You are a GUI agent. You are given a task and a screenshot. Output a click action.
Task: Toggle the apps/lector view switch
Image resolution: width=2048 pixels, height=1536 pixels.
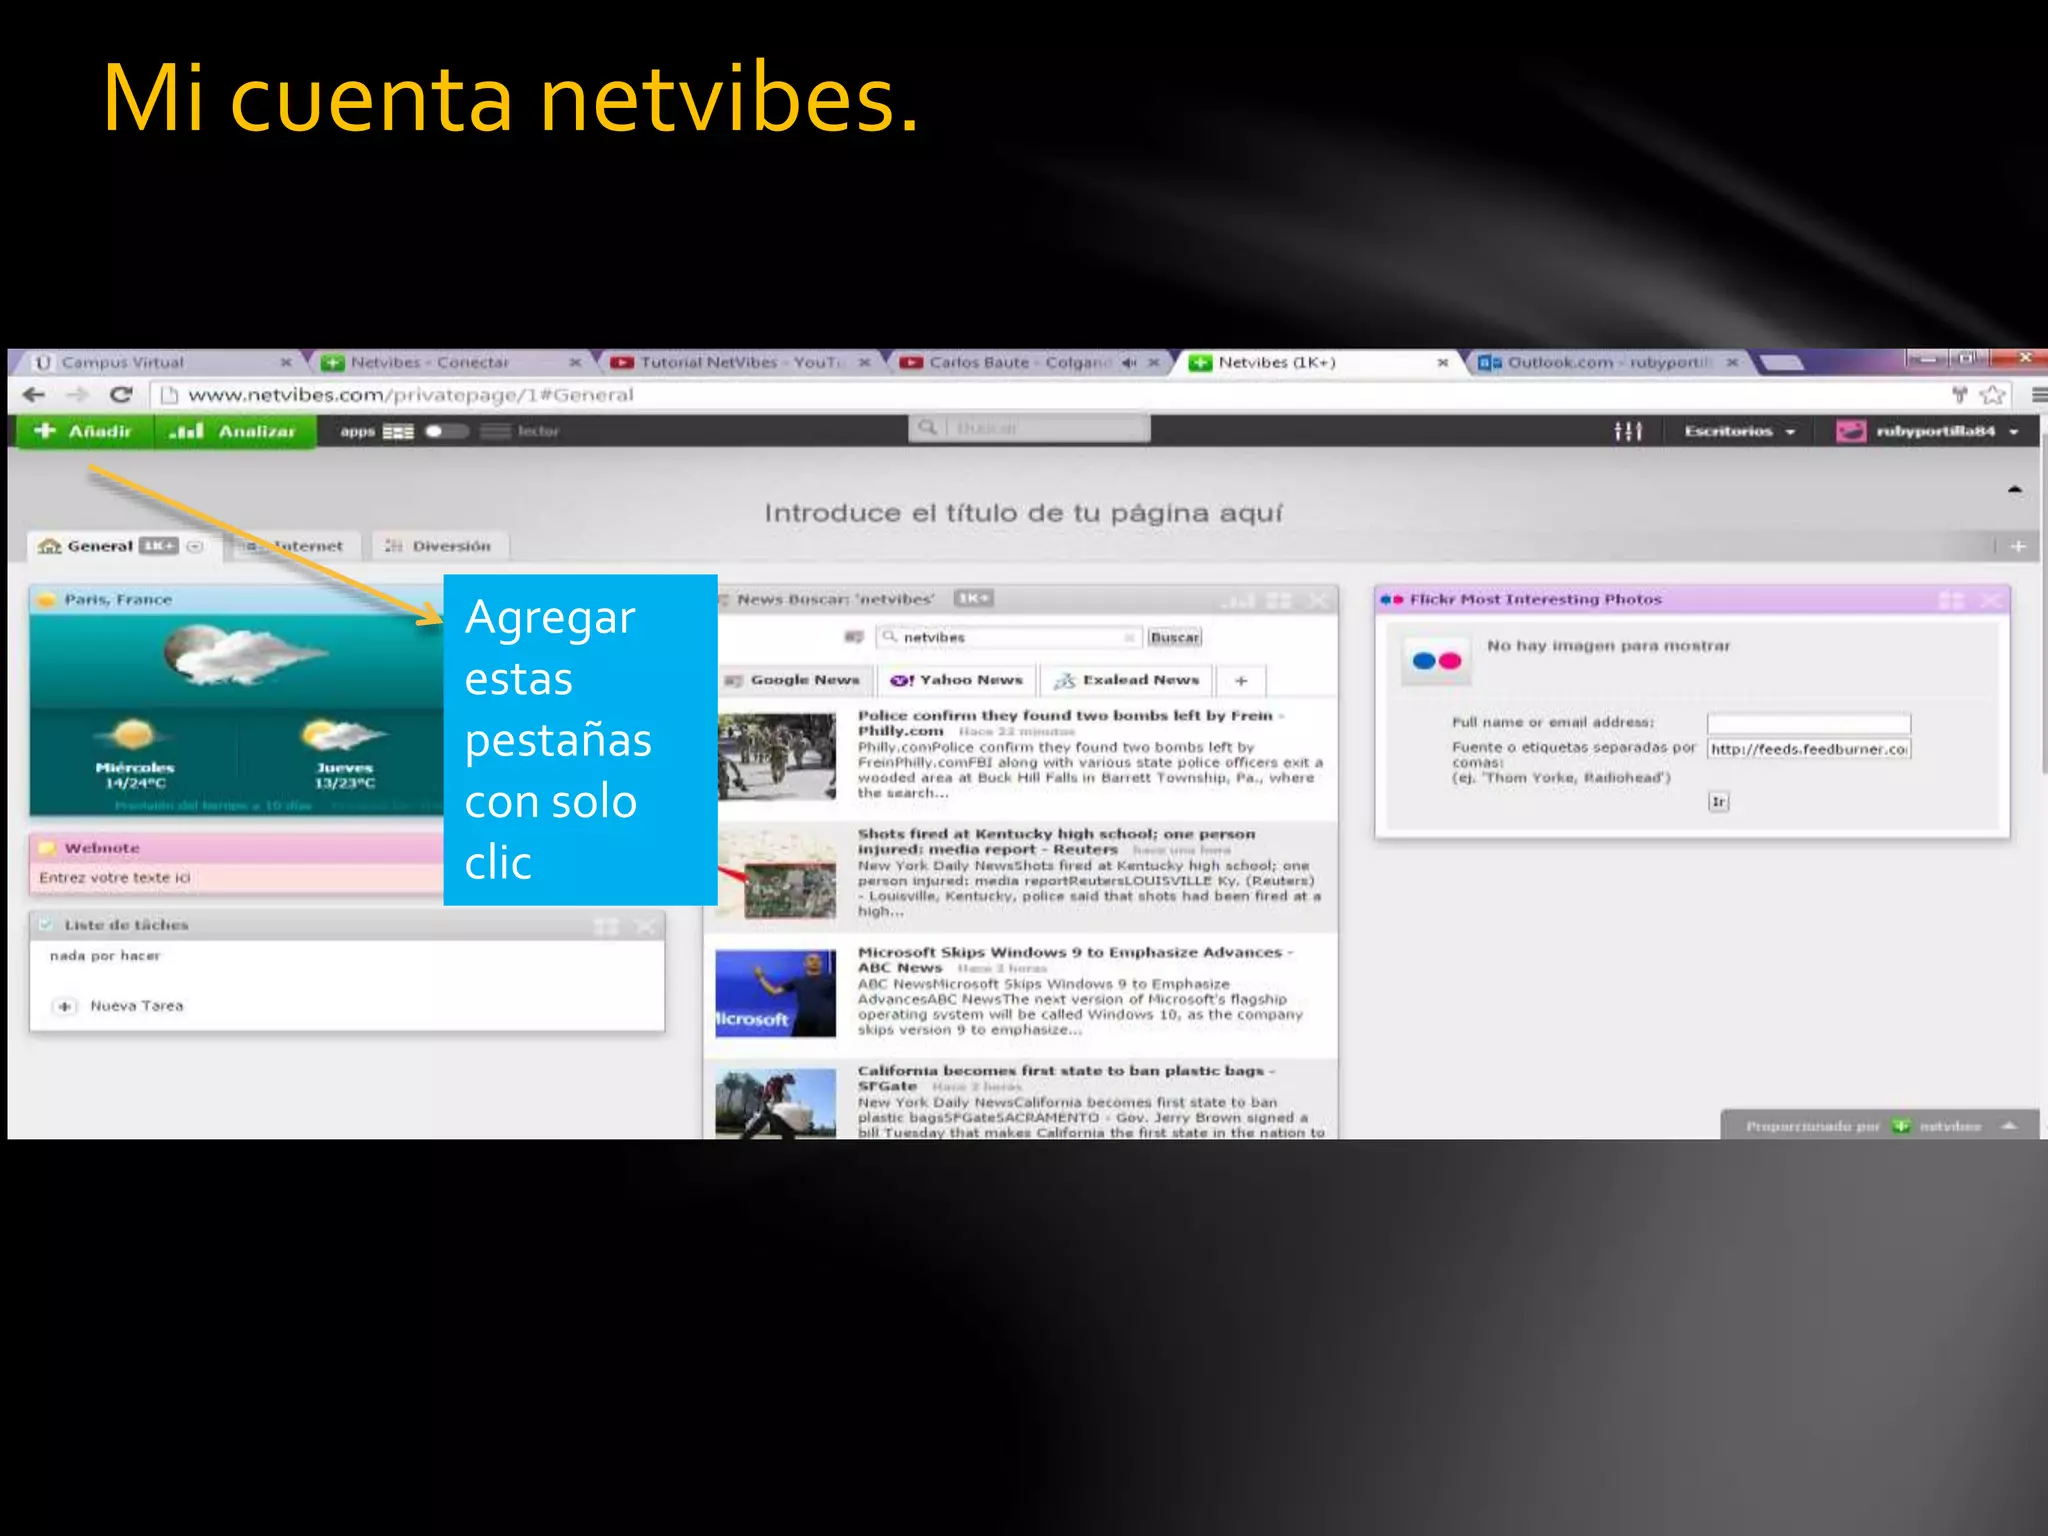click(x=446, y=431)
